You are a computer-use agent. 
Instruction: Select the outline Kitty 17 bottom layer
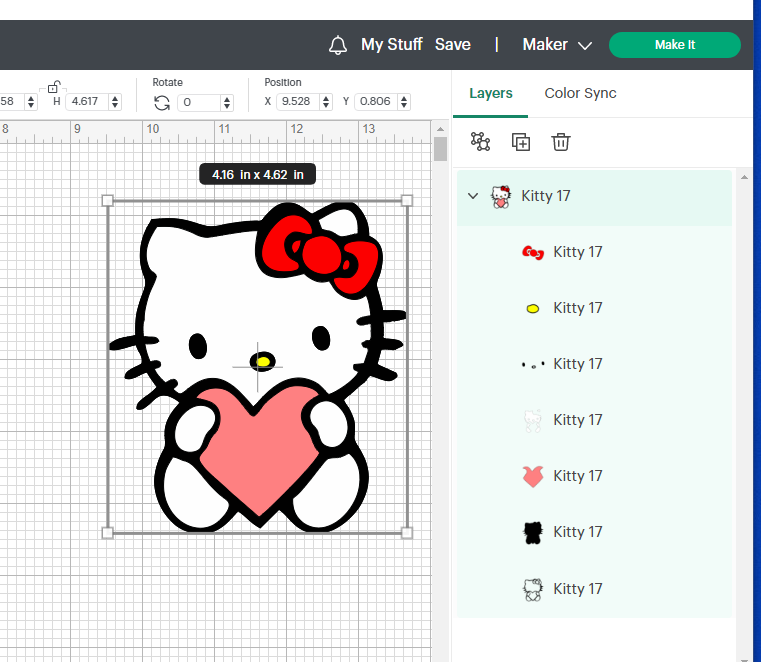[594, 589]
